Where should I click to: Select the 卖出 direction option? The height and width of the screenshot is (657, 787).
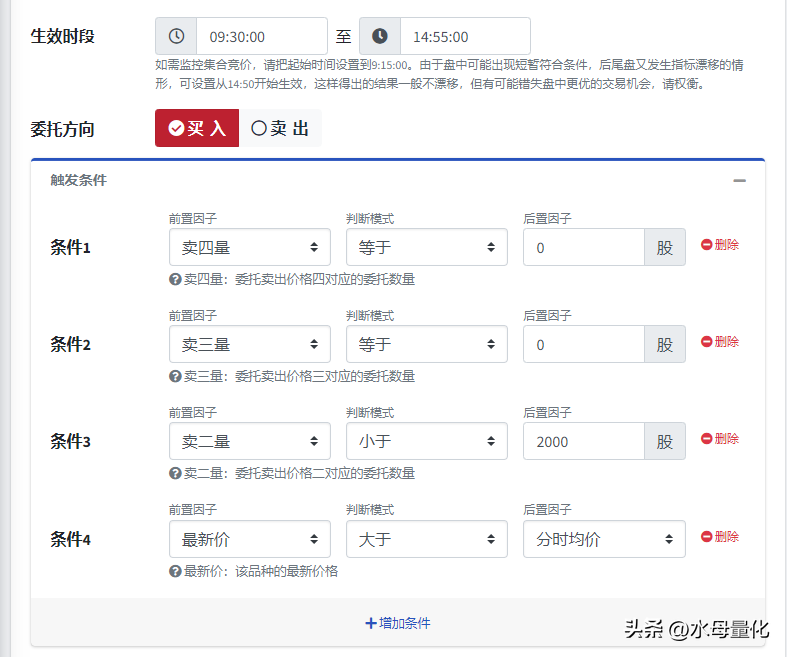280,128
